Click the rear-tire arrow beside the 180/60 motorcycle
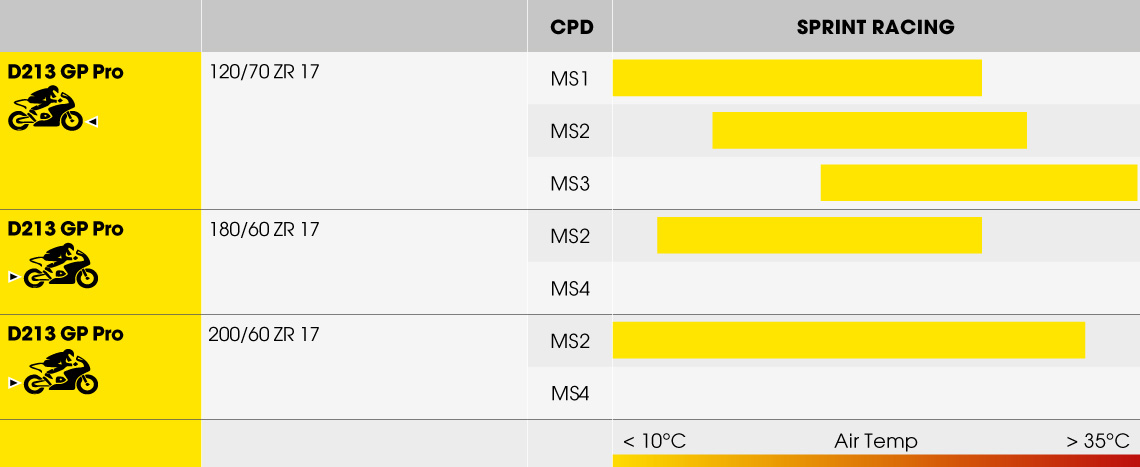Screen dimensions: 1140x467 pyautogui.click(x=13, y=276)
